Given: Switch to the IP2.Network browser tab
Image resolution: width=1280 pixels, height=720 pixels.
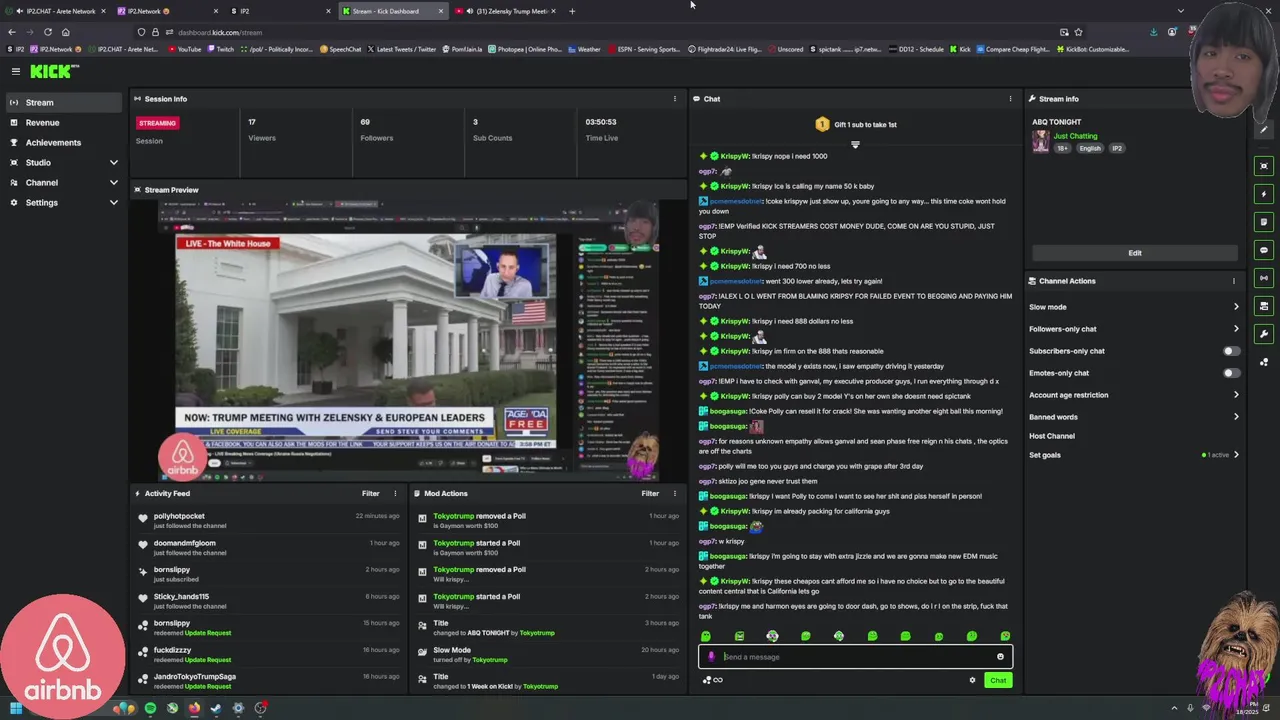Looking at the screenshot, I should pos(165,11).
